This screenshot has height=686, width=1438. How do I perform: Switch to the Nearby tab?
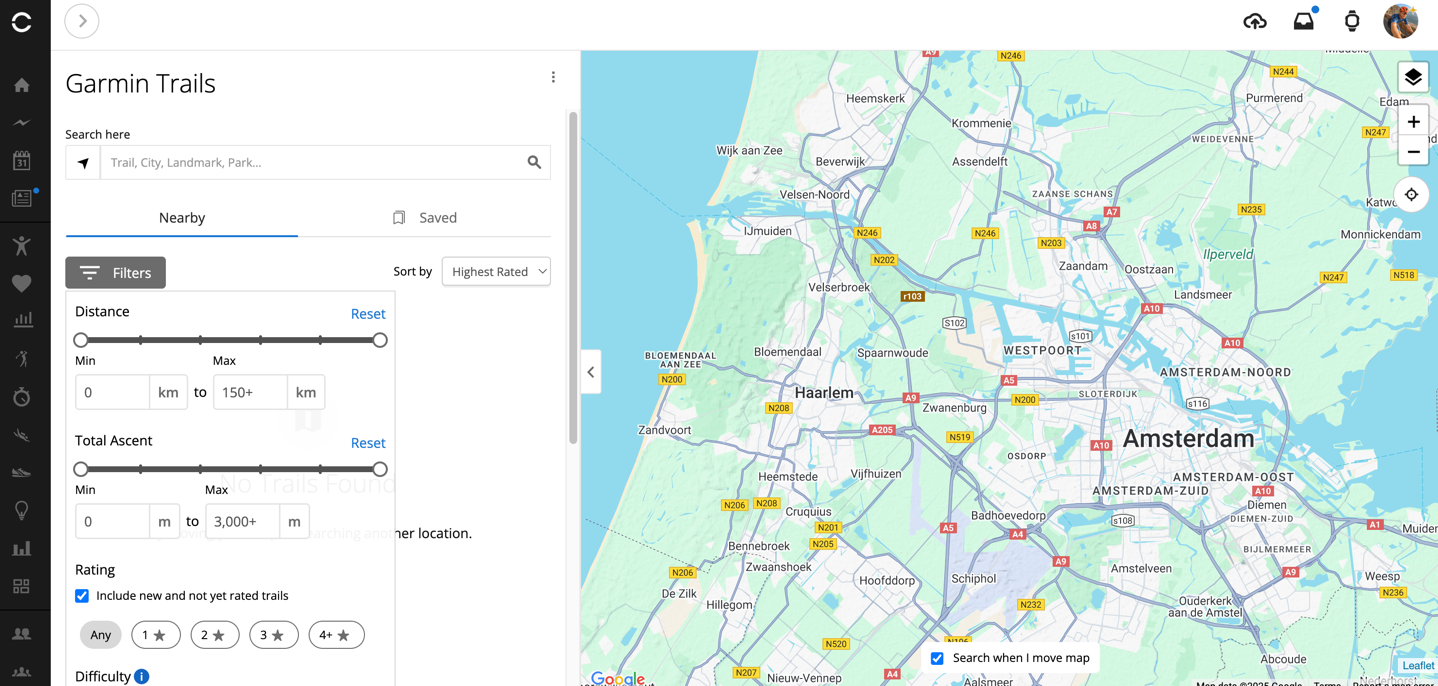pyautogui.click(x=182, y=217)
